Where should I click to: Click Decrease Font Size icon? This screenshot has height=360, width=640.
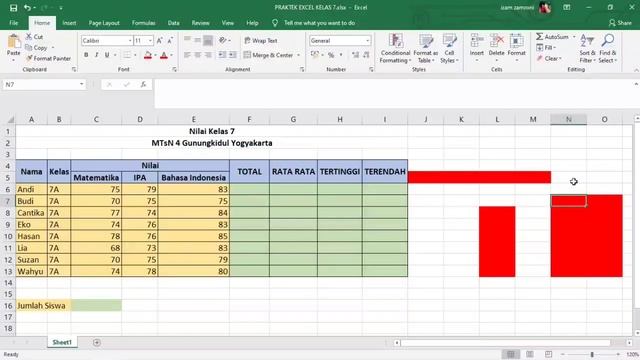click(170, 40)
